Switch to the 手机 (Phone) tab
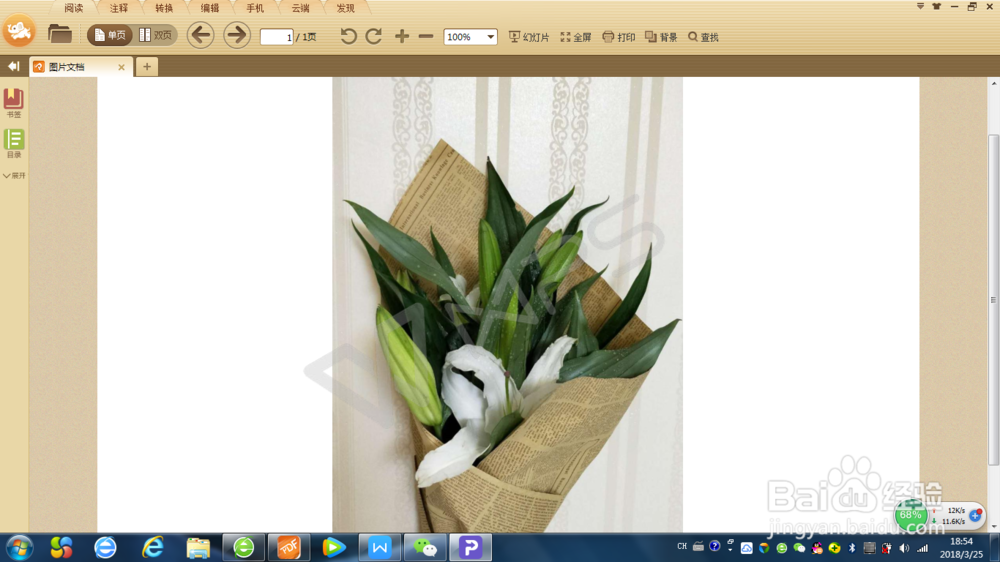Screen dimensions: 1000x562 tap(255, 8)
